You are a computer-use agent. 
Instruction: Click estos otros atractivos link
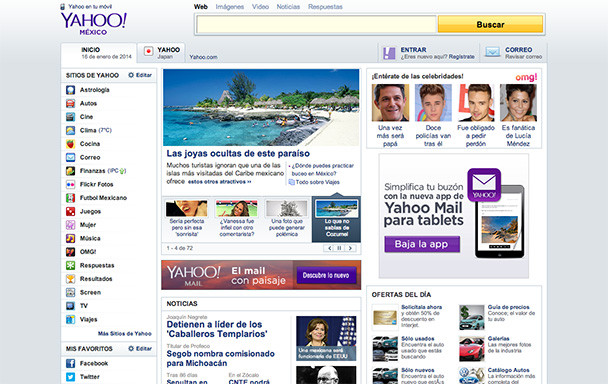pos(219,182)
